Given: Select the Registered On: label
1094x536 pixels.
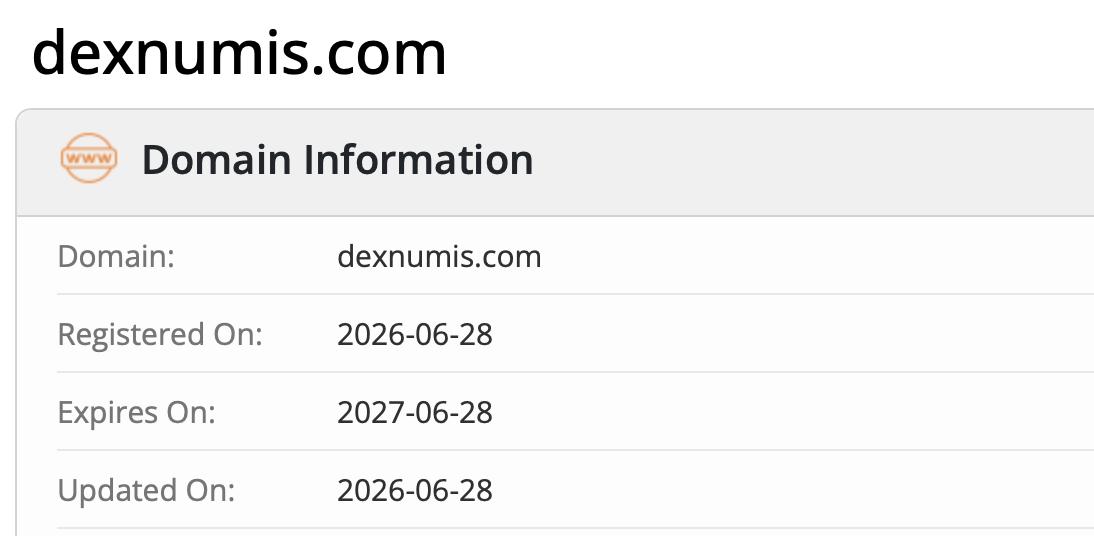Looking at the screenshot, I should coord(160,334).
